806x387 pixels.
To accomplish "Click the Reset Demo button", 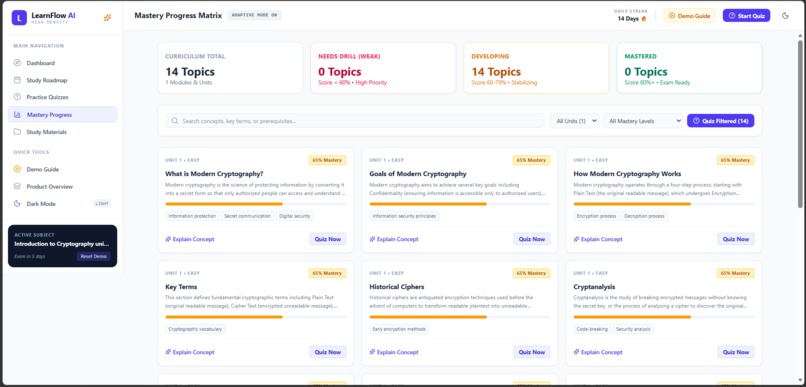I will (x=94, y=256).
